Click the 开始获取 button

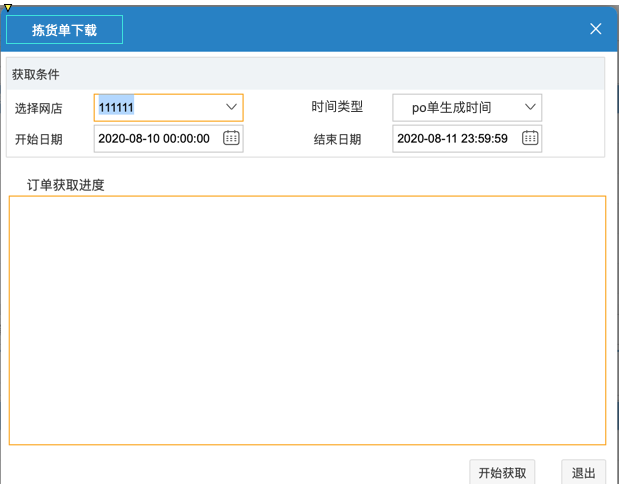point(502,472)
